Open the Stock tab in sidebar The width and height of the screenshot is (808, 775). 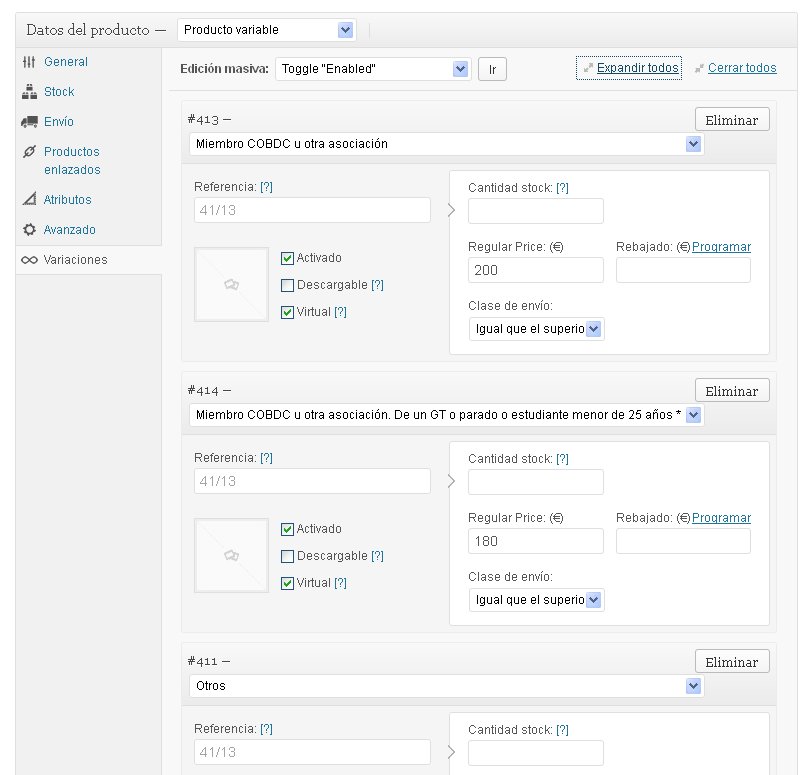pos(59,92)
